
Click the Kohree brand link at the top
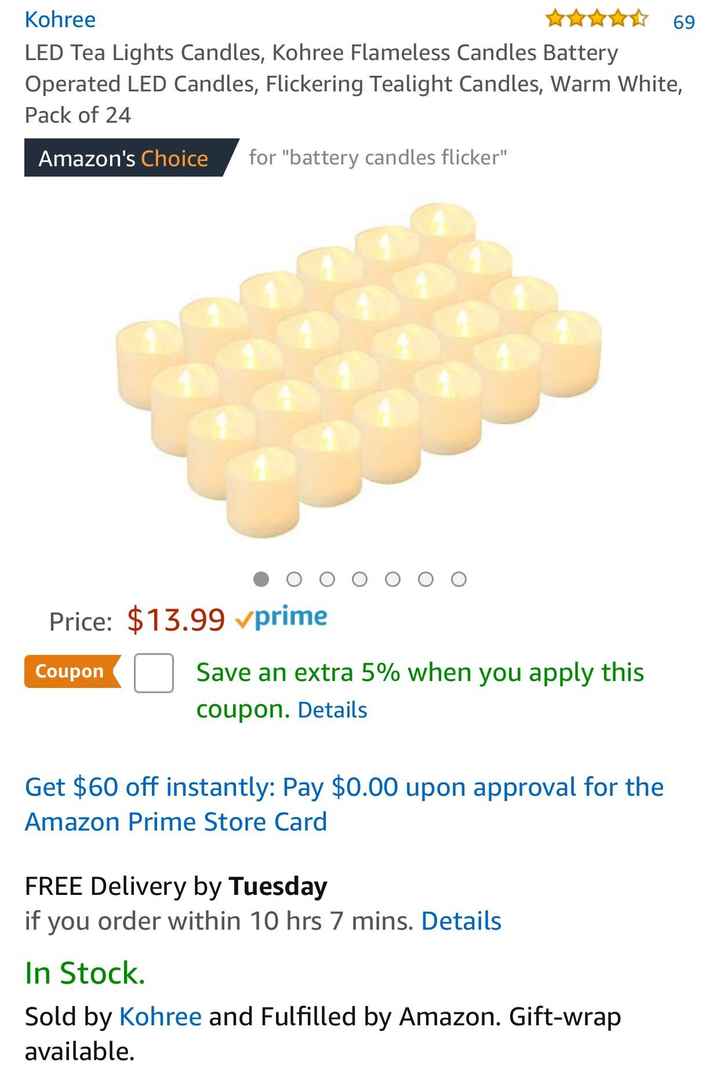tap(61, 19)
